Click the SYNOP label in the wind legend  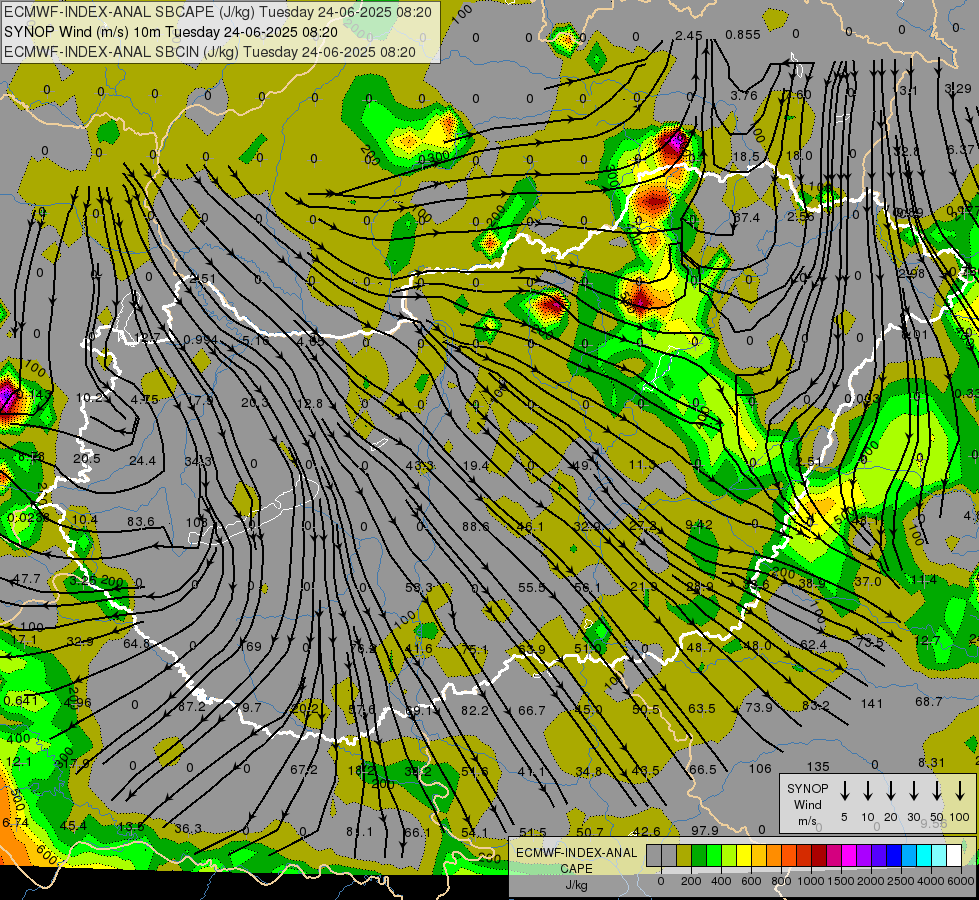(x=808, y=789)
